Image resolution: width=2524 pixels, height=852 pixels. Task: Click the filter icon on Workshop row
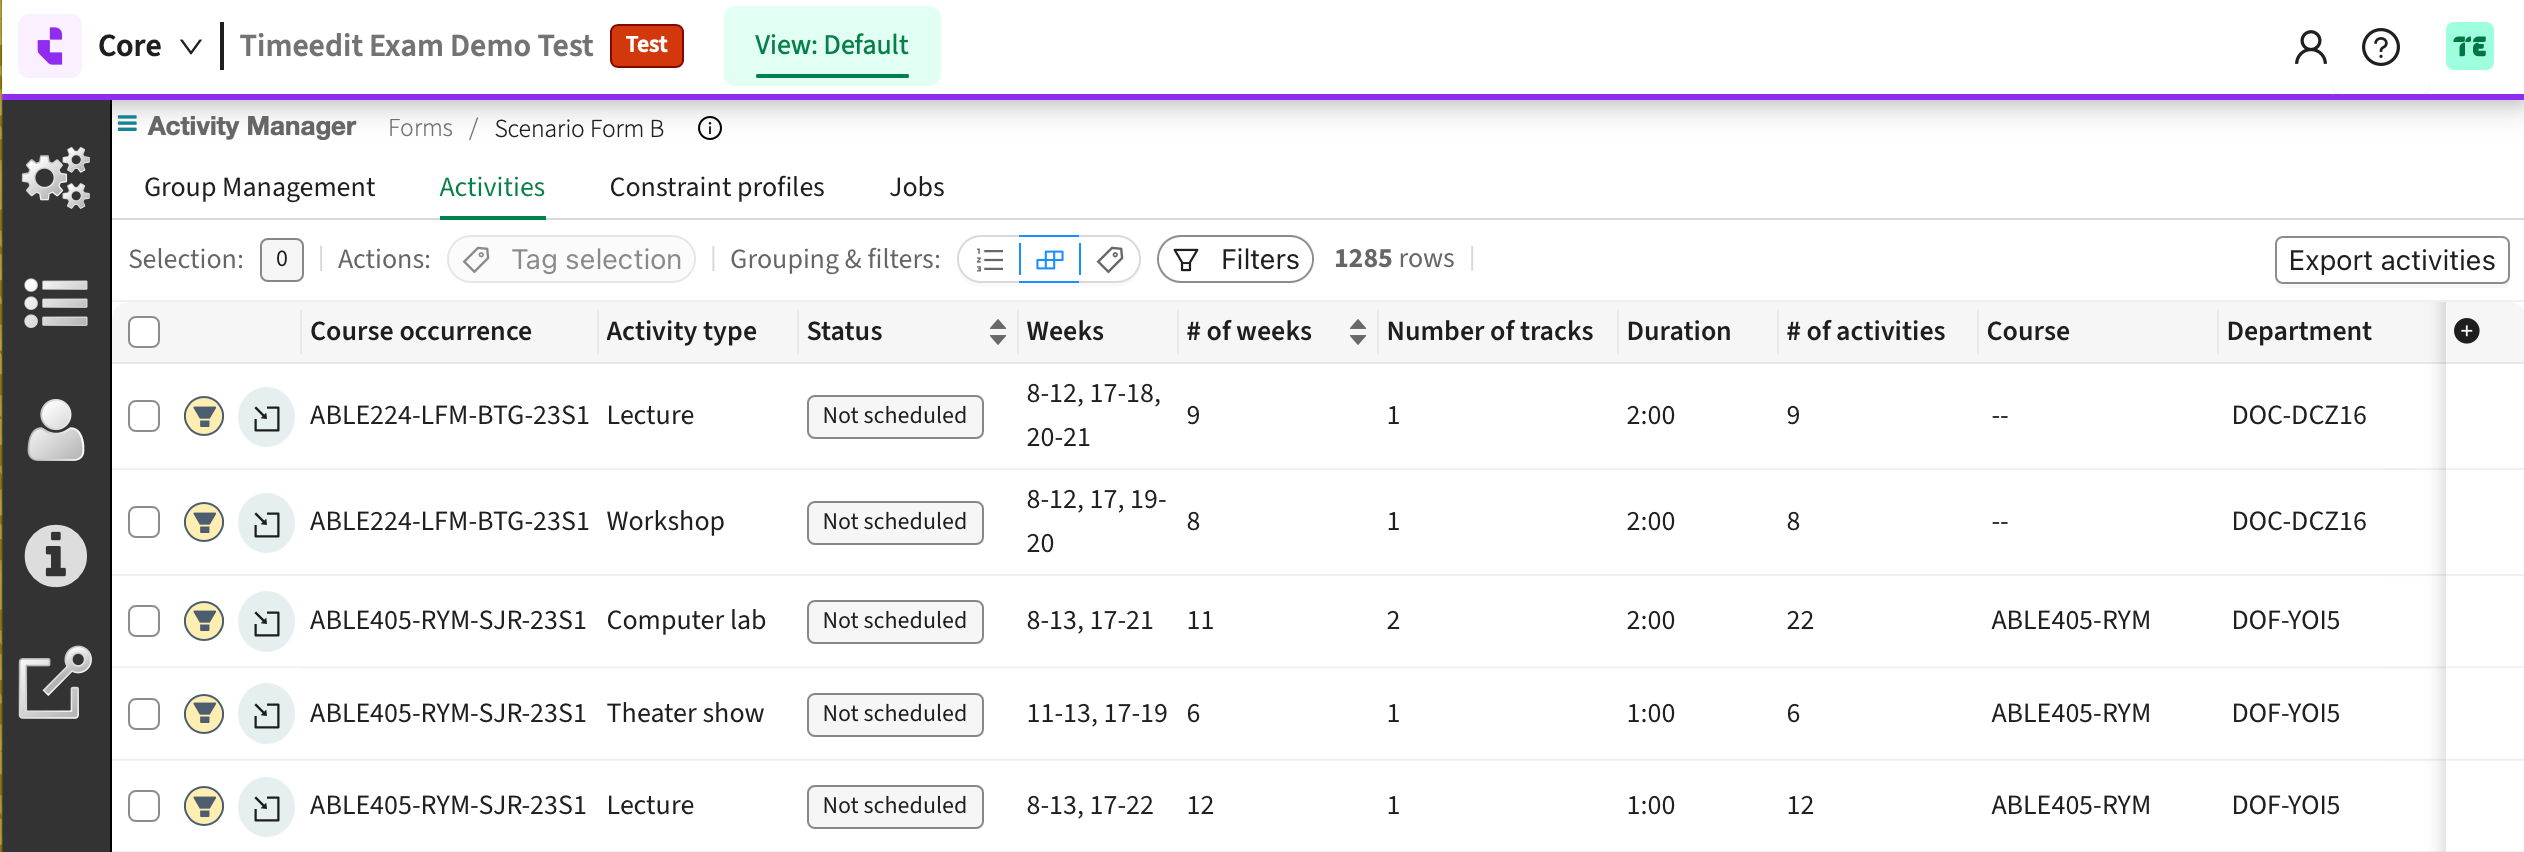pos(204,522)
